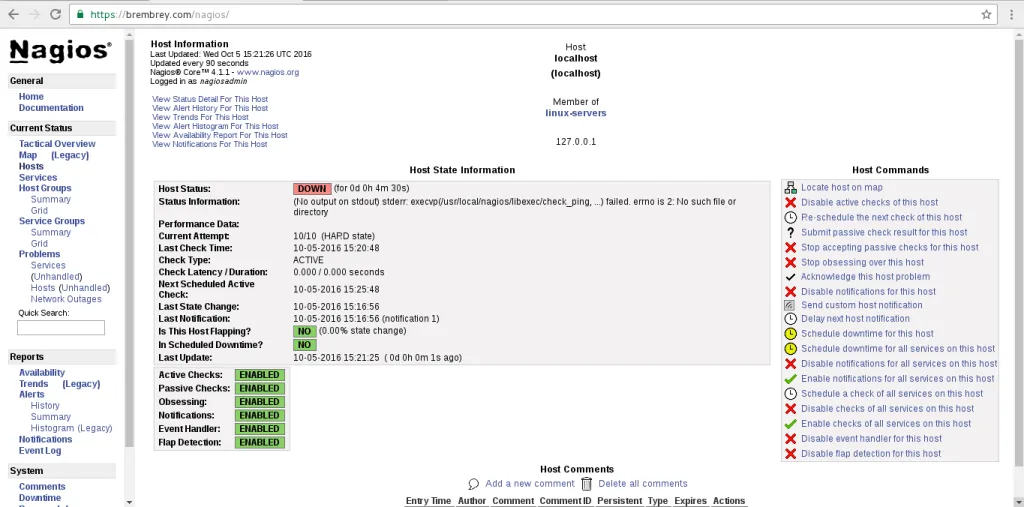The image size is (1024, 507).
Task: Open Network Outages under Problems
Action: point(66,299)
